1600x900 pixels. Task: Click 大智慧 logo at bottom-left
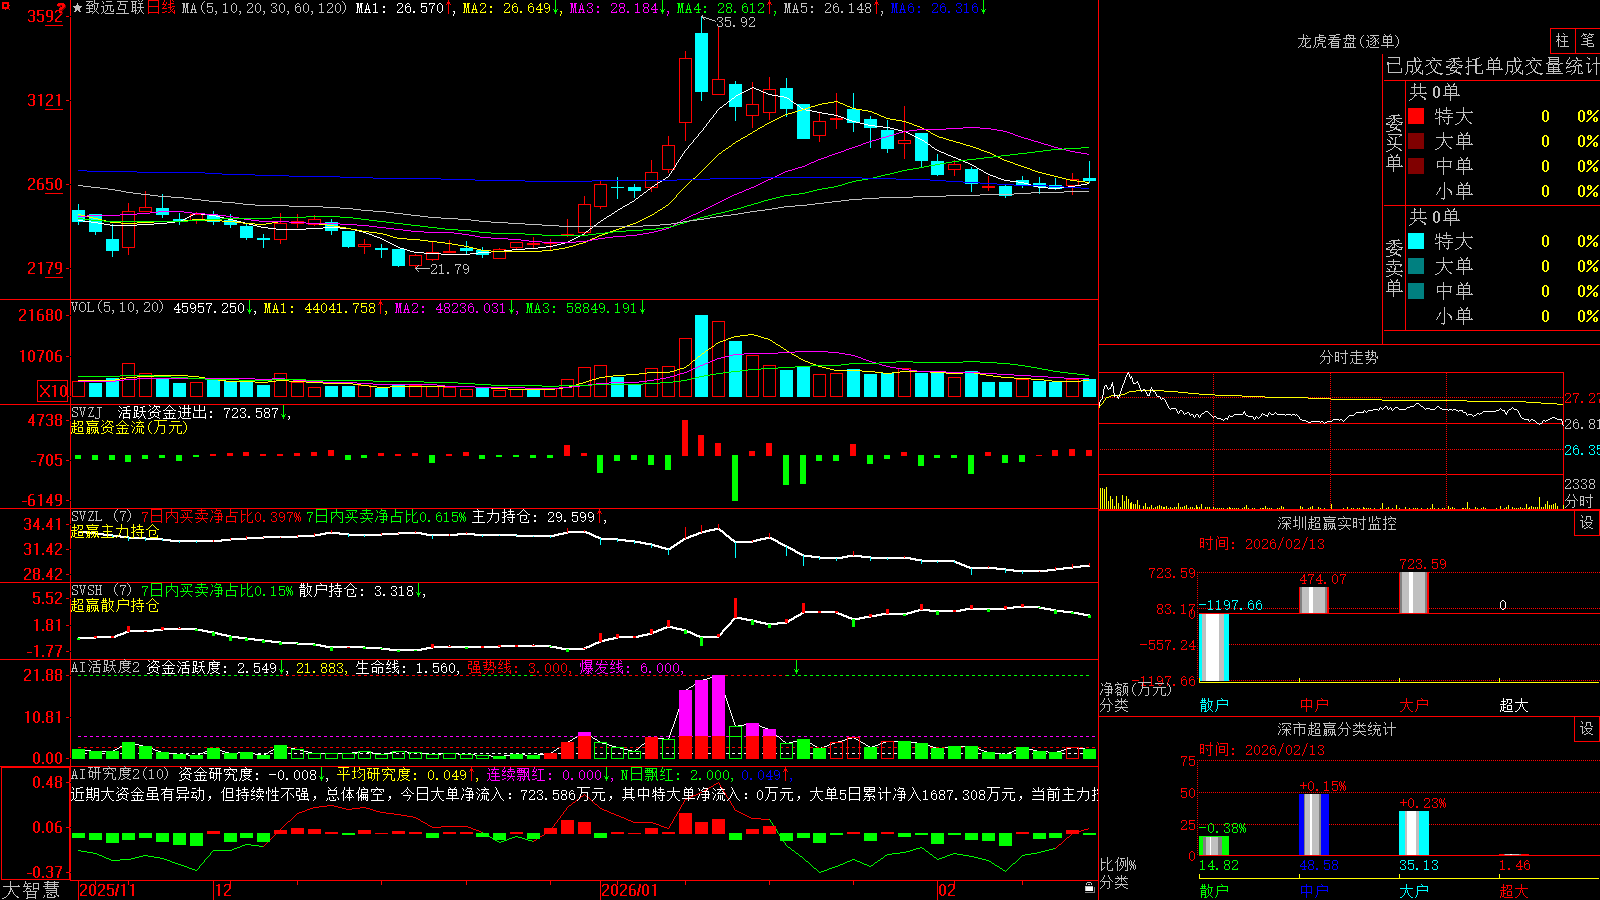pos(31,889)
